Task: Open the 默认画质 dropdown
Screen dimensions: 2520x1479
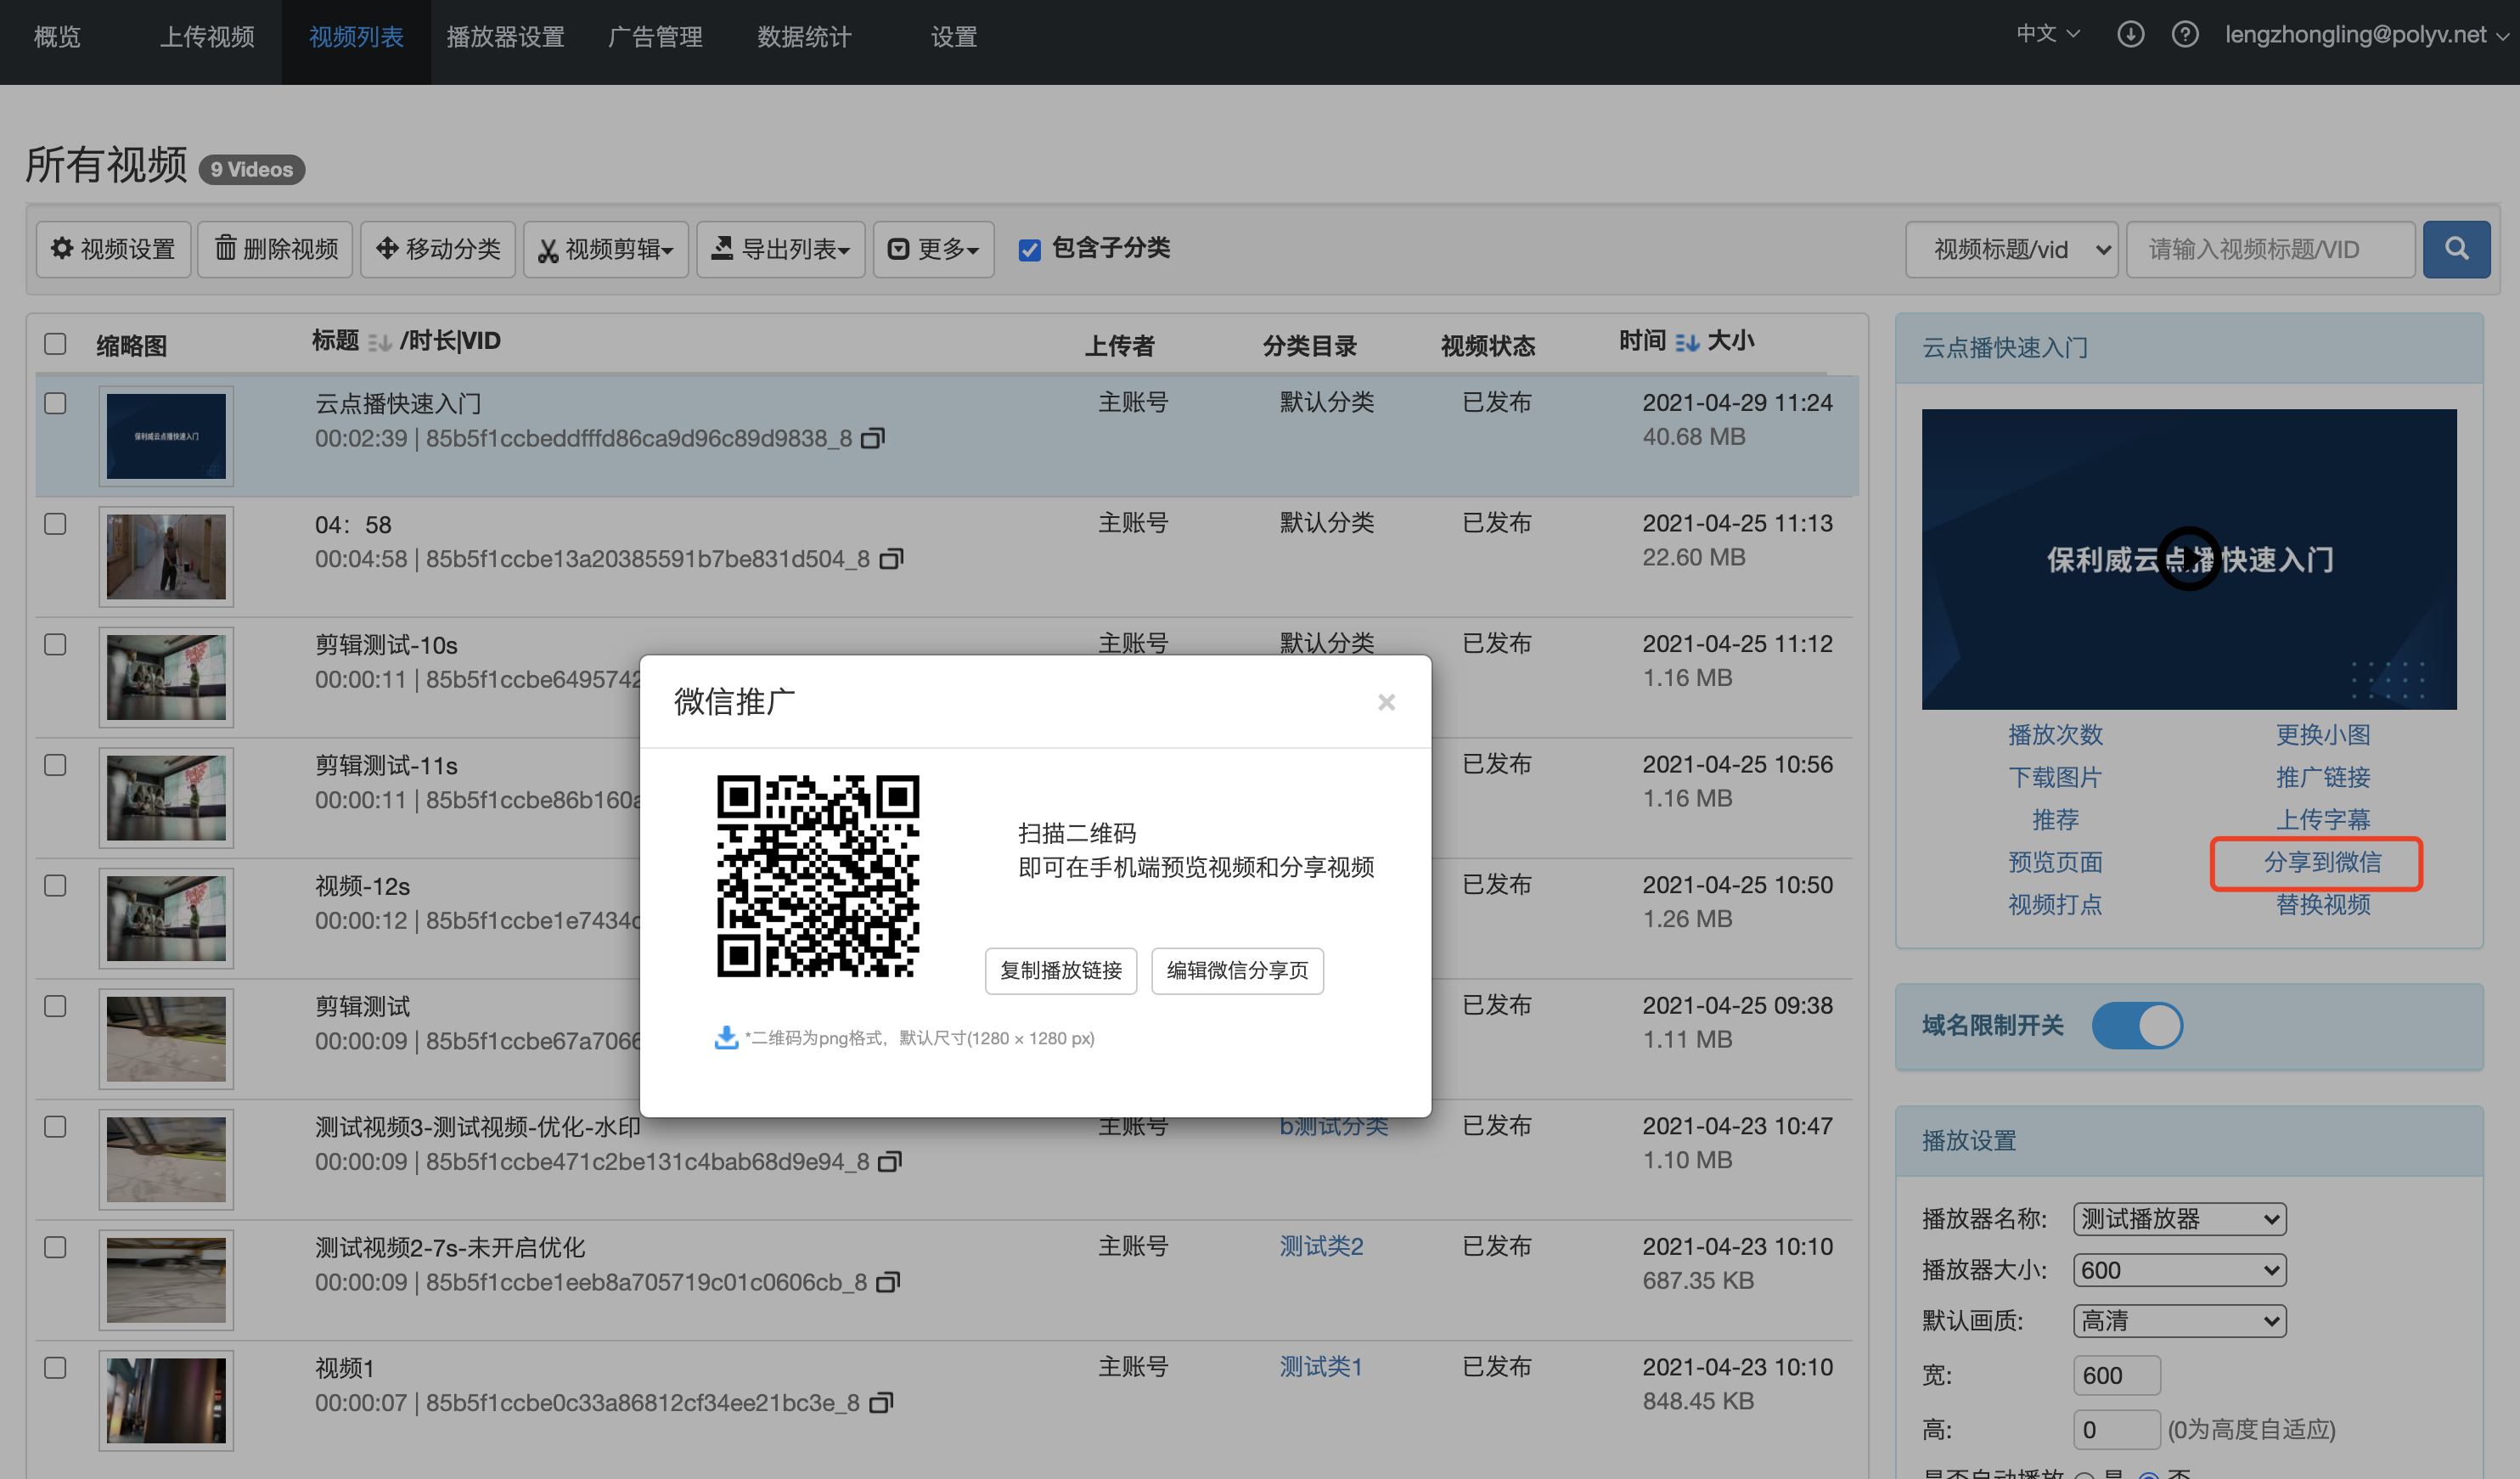Action: point(2180,1321)
